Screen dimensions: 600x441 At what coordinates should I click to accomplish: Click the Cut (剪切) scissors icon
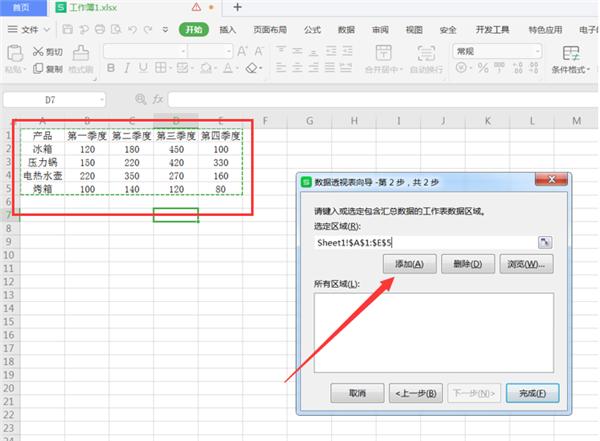38,51
